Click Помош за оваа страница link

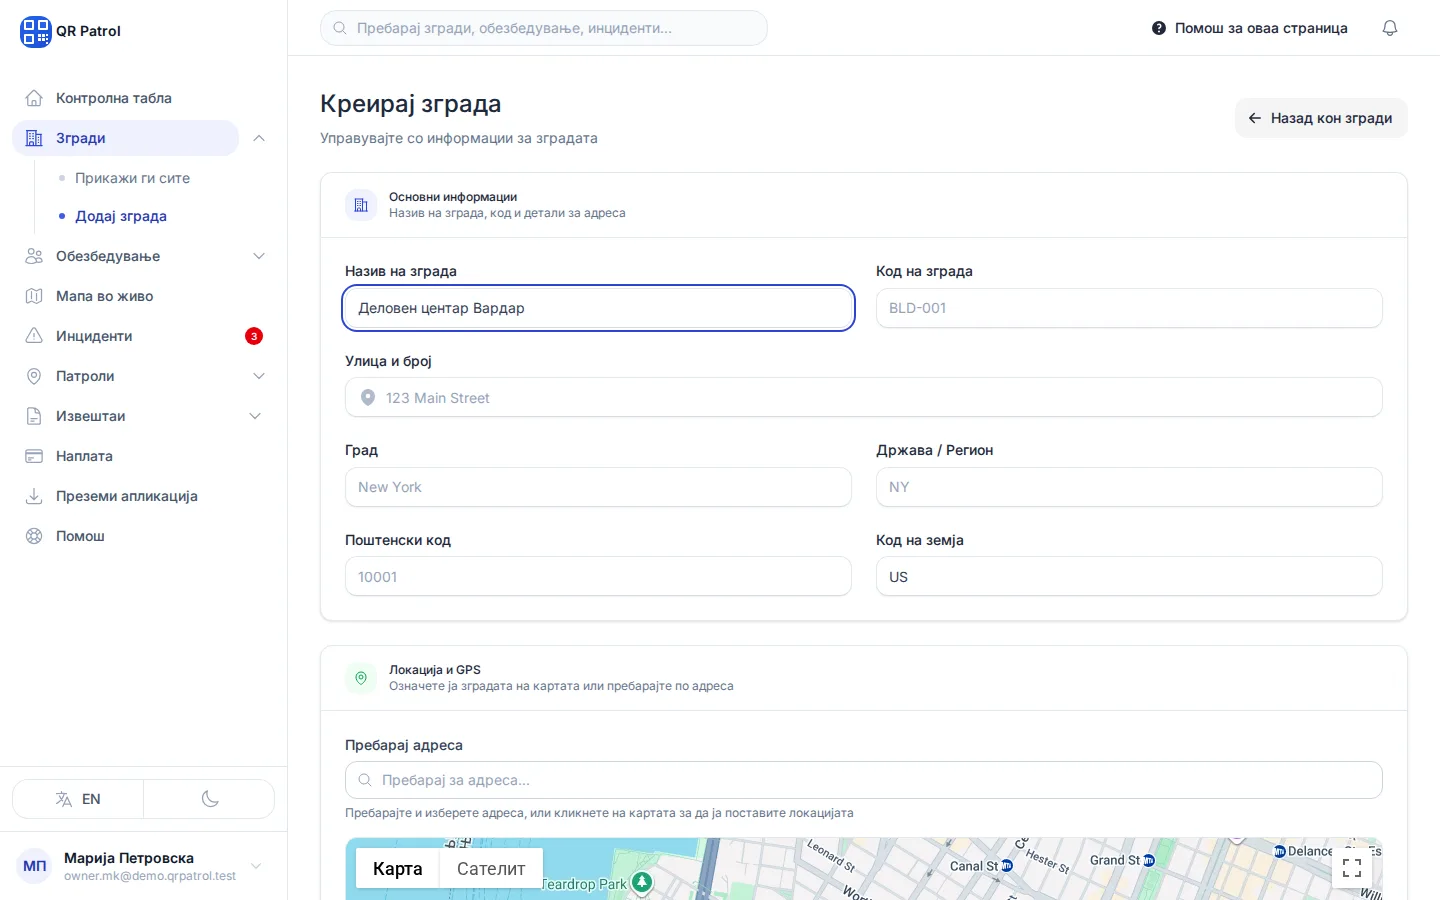pos(1250,28)
